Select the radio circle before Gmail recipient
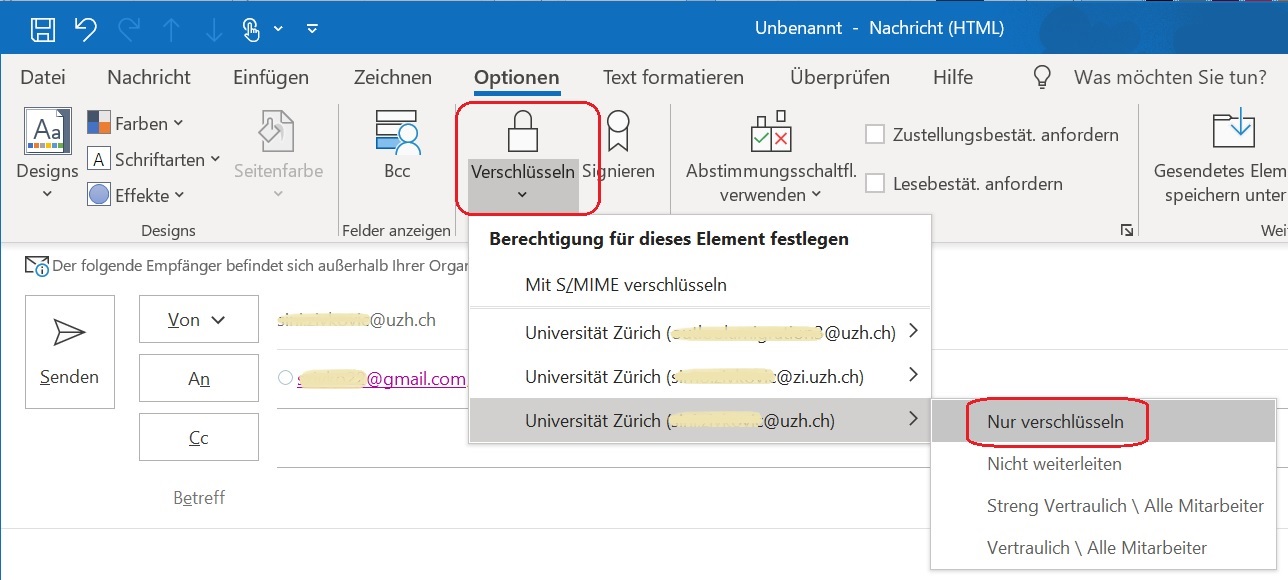 (286, 378)
